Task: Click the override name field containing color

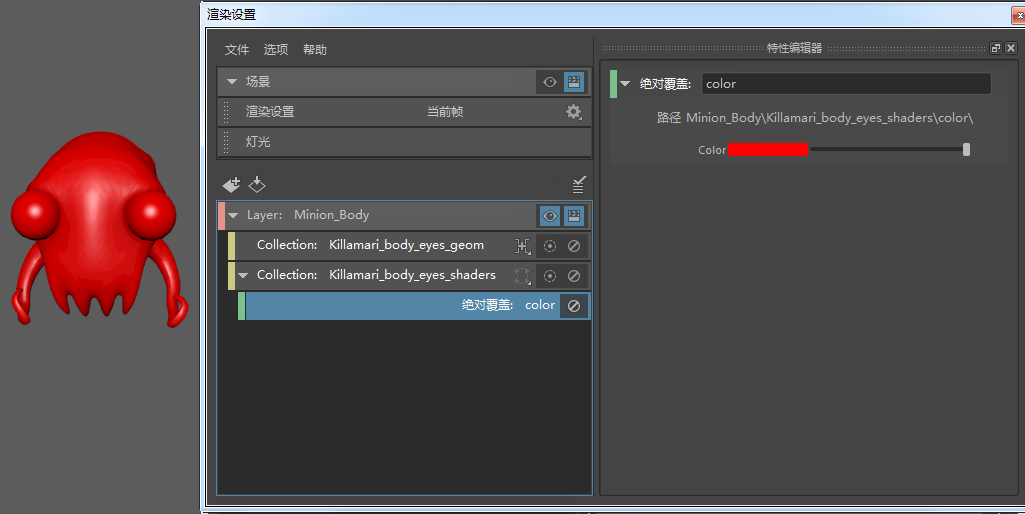Action: tap(847, 84)
